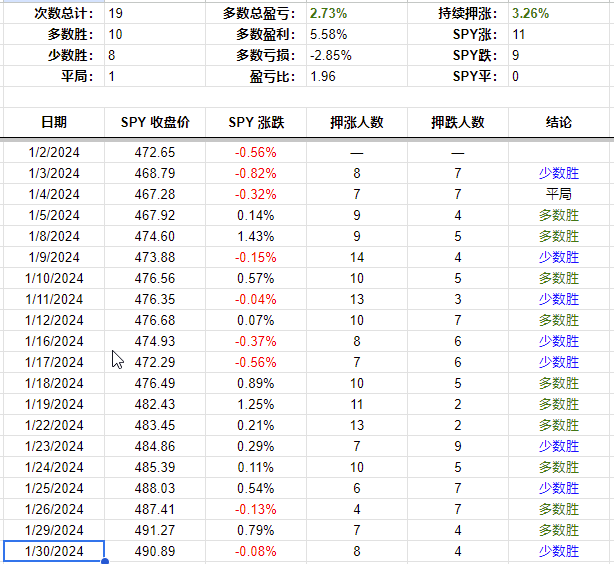Select date cell 1/24/2024

pyautogui.click(x=54, y=467)
